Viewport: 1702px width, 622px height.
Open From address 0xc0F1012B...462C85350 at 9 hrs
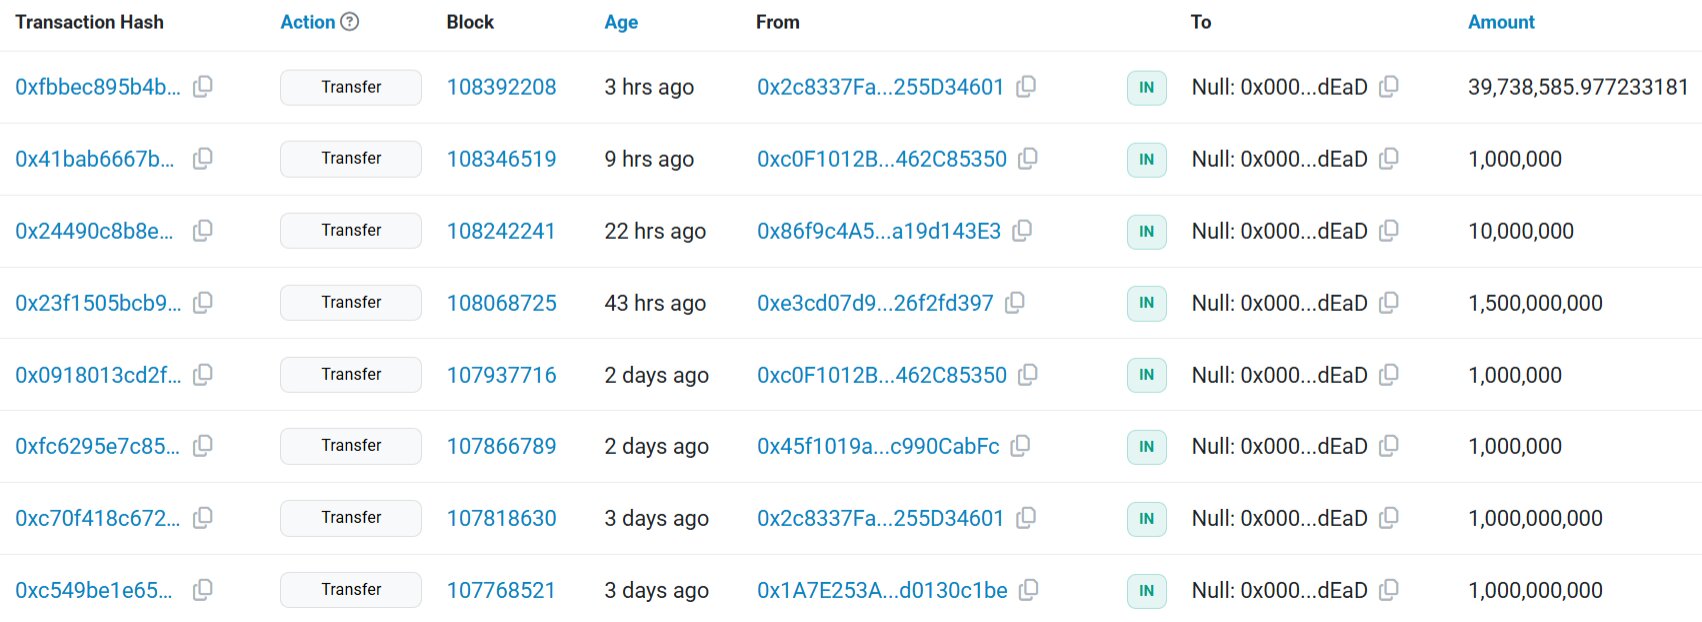click(882, 159)
